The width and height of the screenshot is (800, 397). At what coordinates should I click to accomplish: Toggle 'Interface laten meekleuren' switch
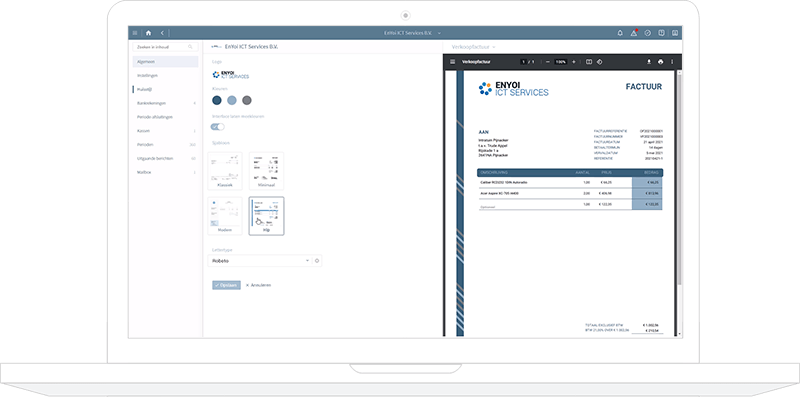point(218,127)
